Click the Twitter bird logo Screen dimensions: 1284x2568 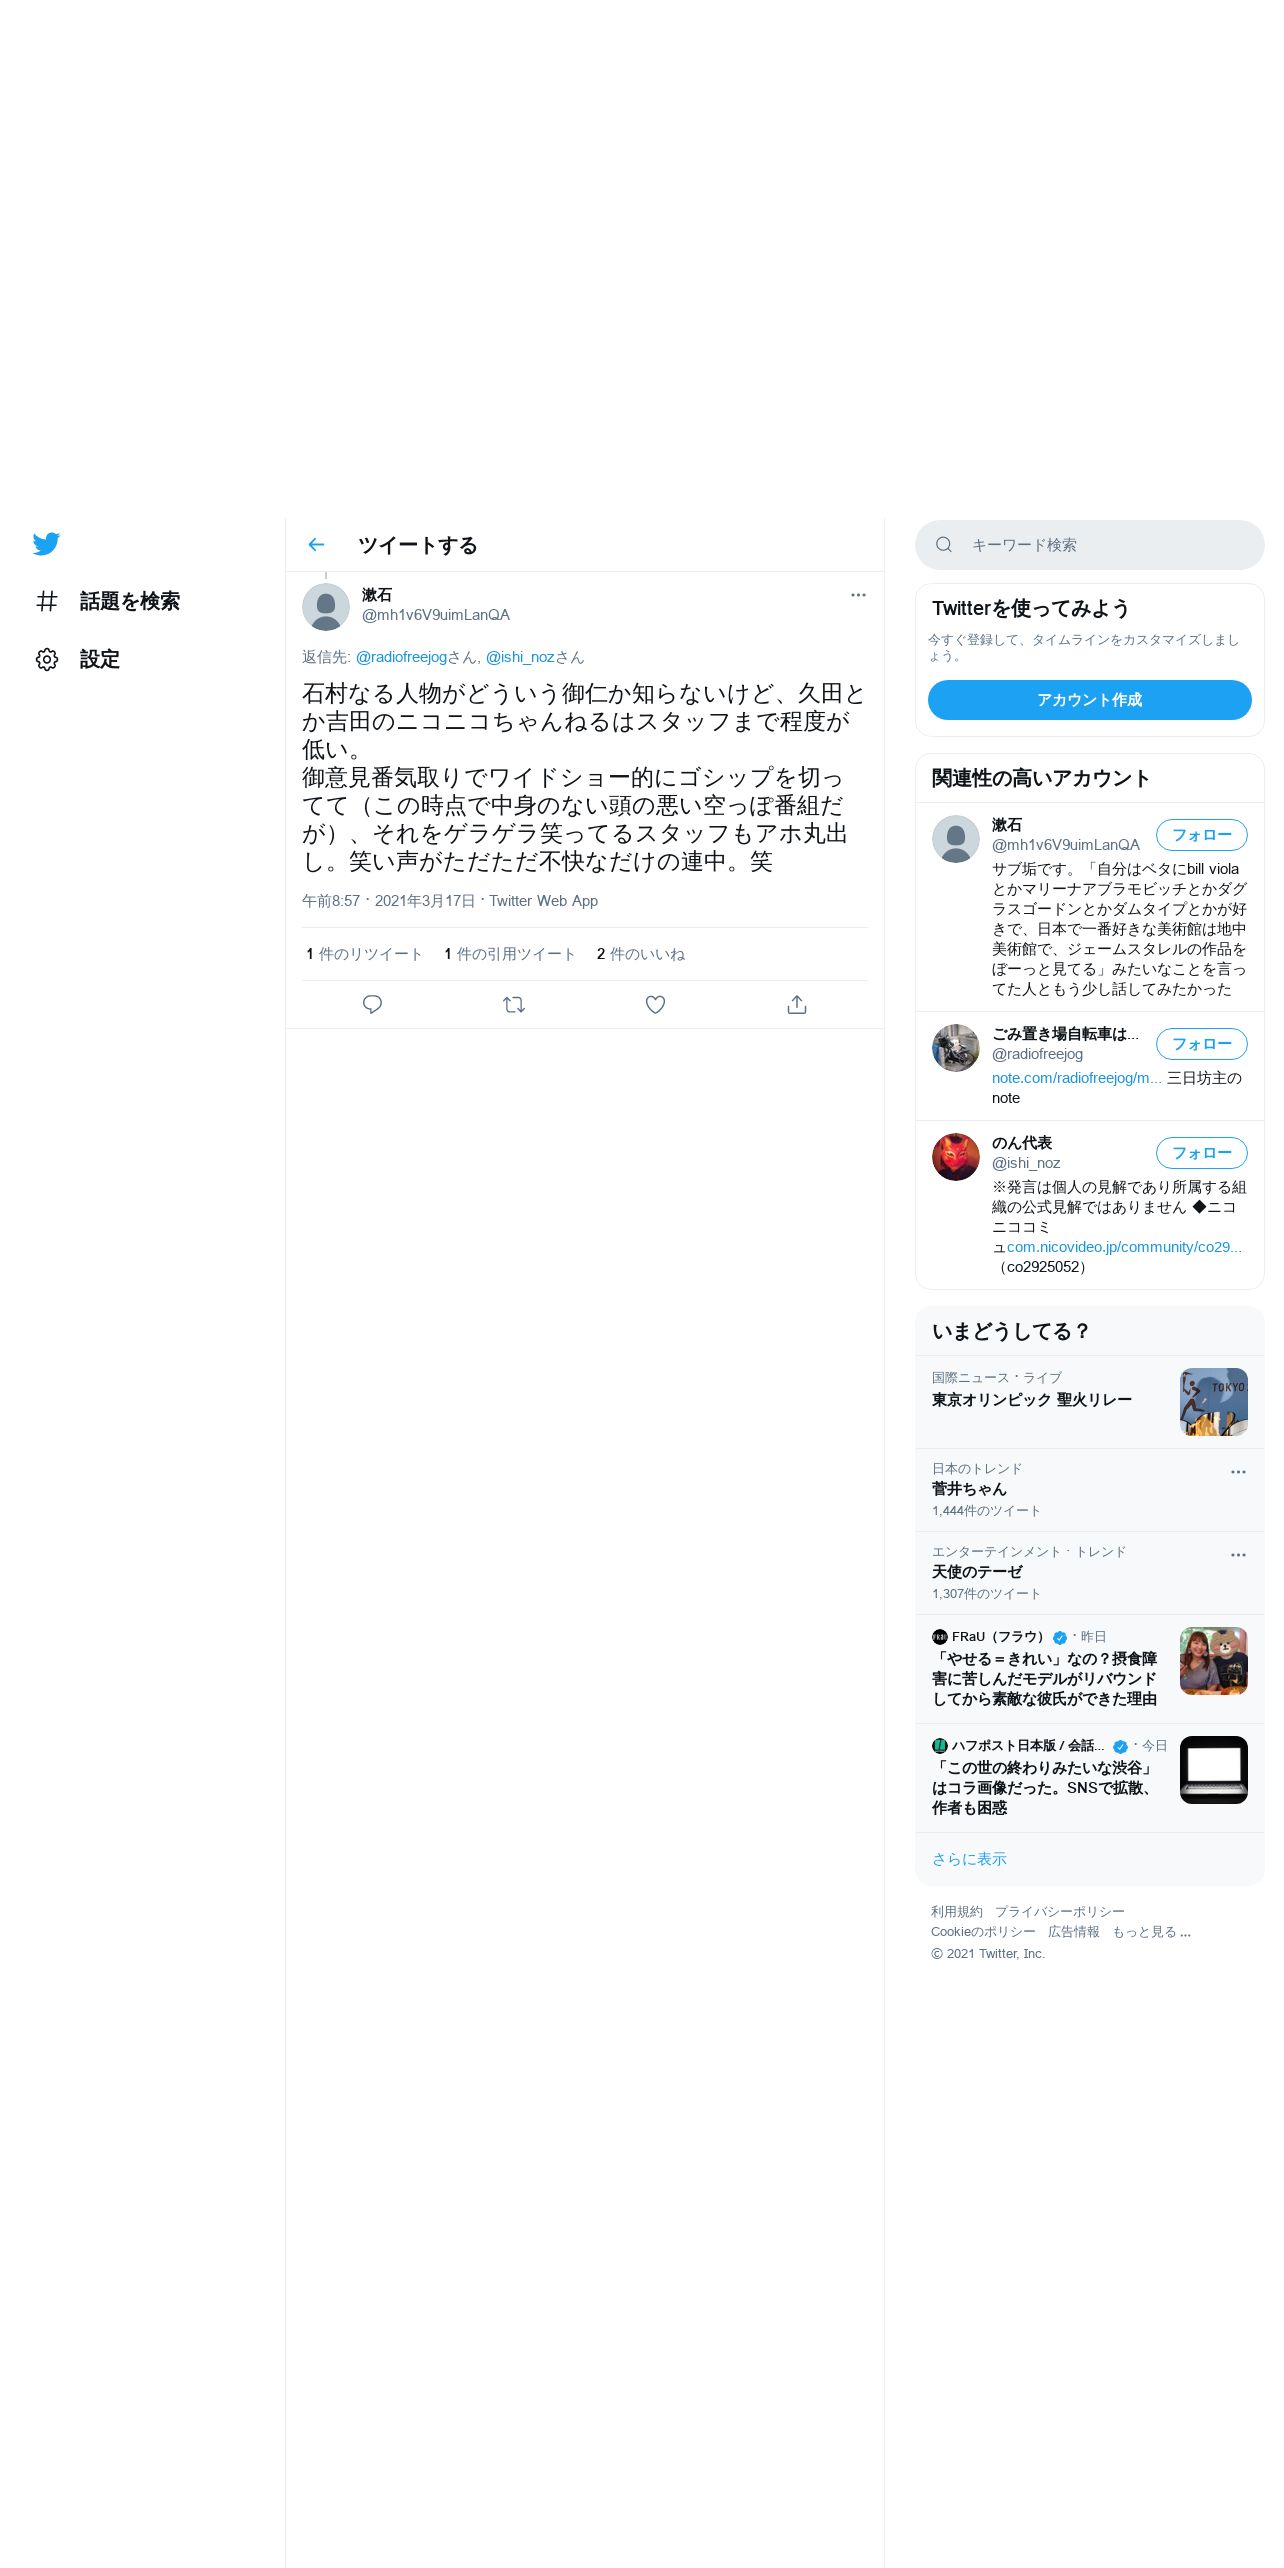(x=46, y=544)
